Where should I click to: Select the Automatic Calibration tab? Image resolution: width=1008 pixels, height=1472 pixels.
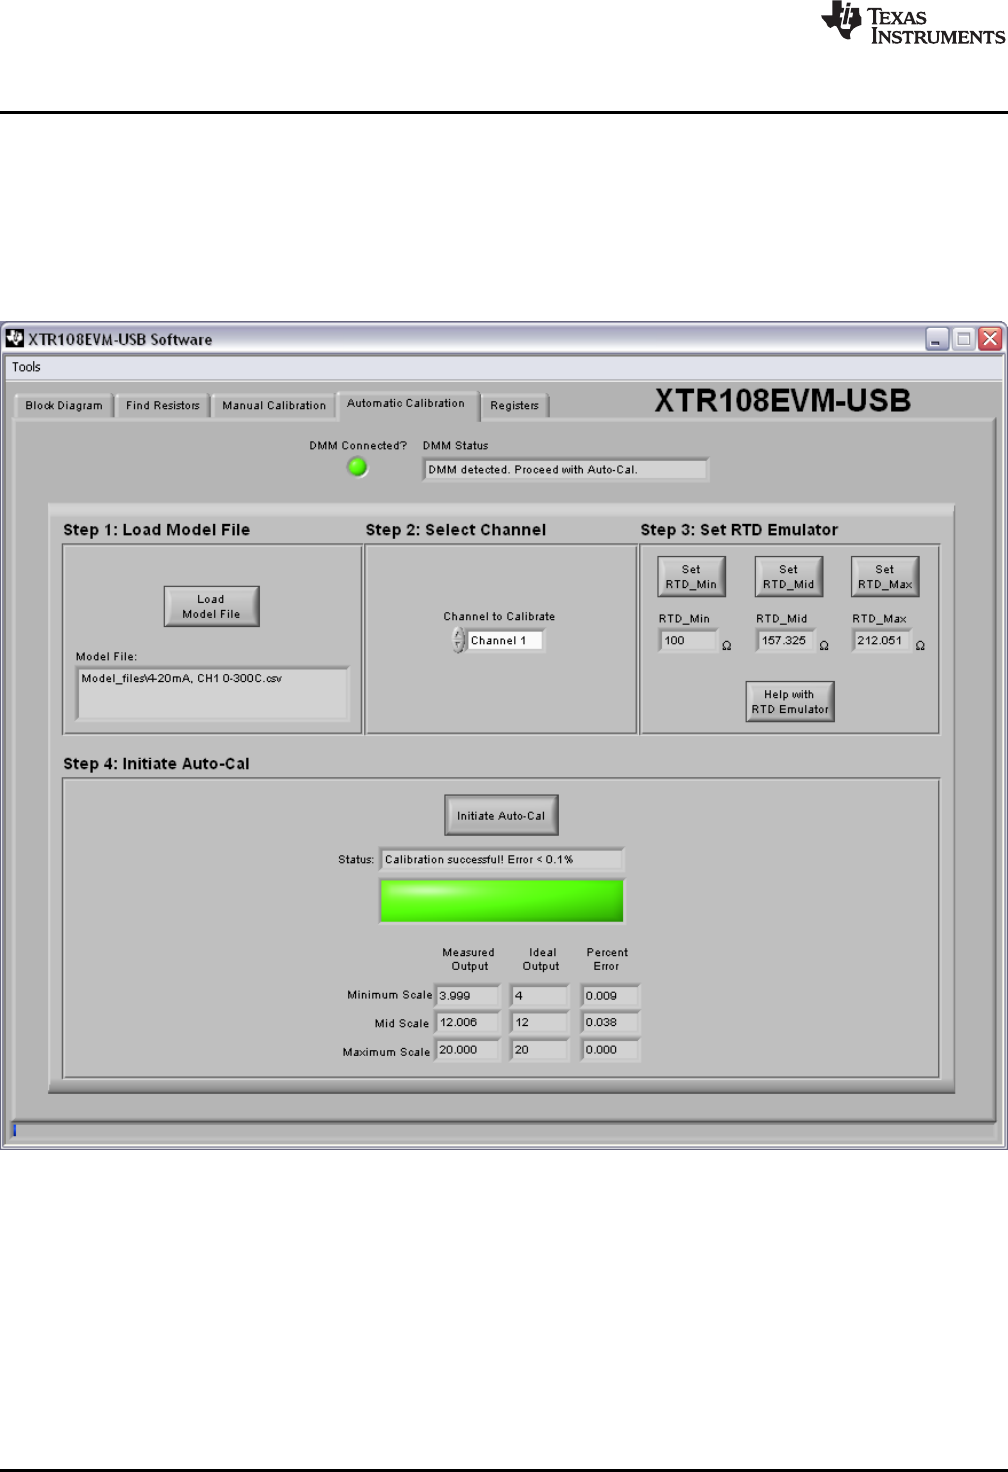(406, 403)
